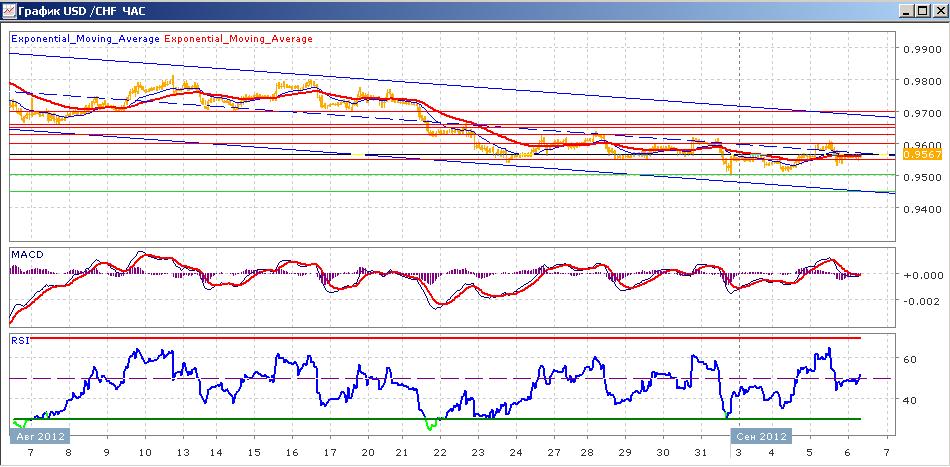Minimize the USD/CHF chart window

[x=906, y=11]
